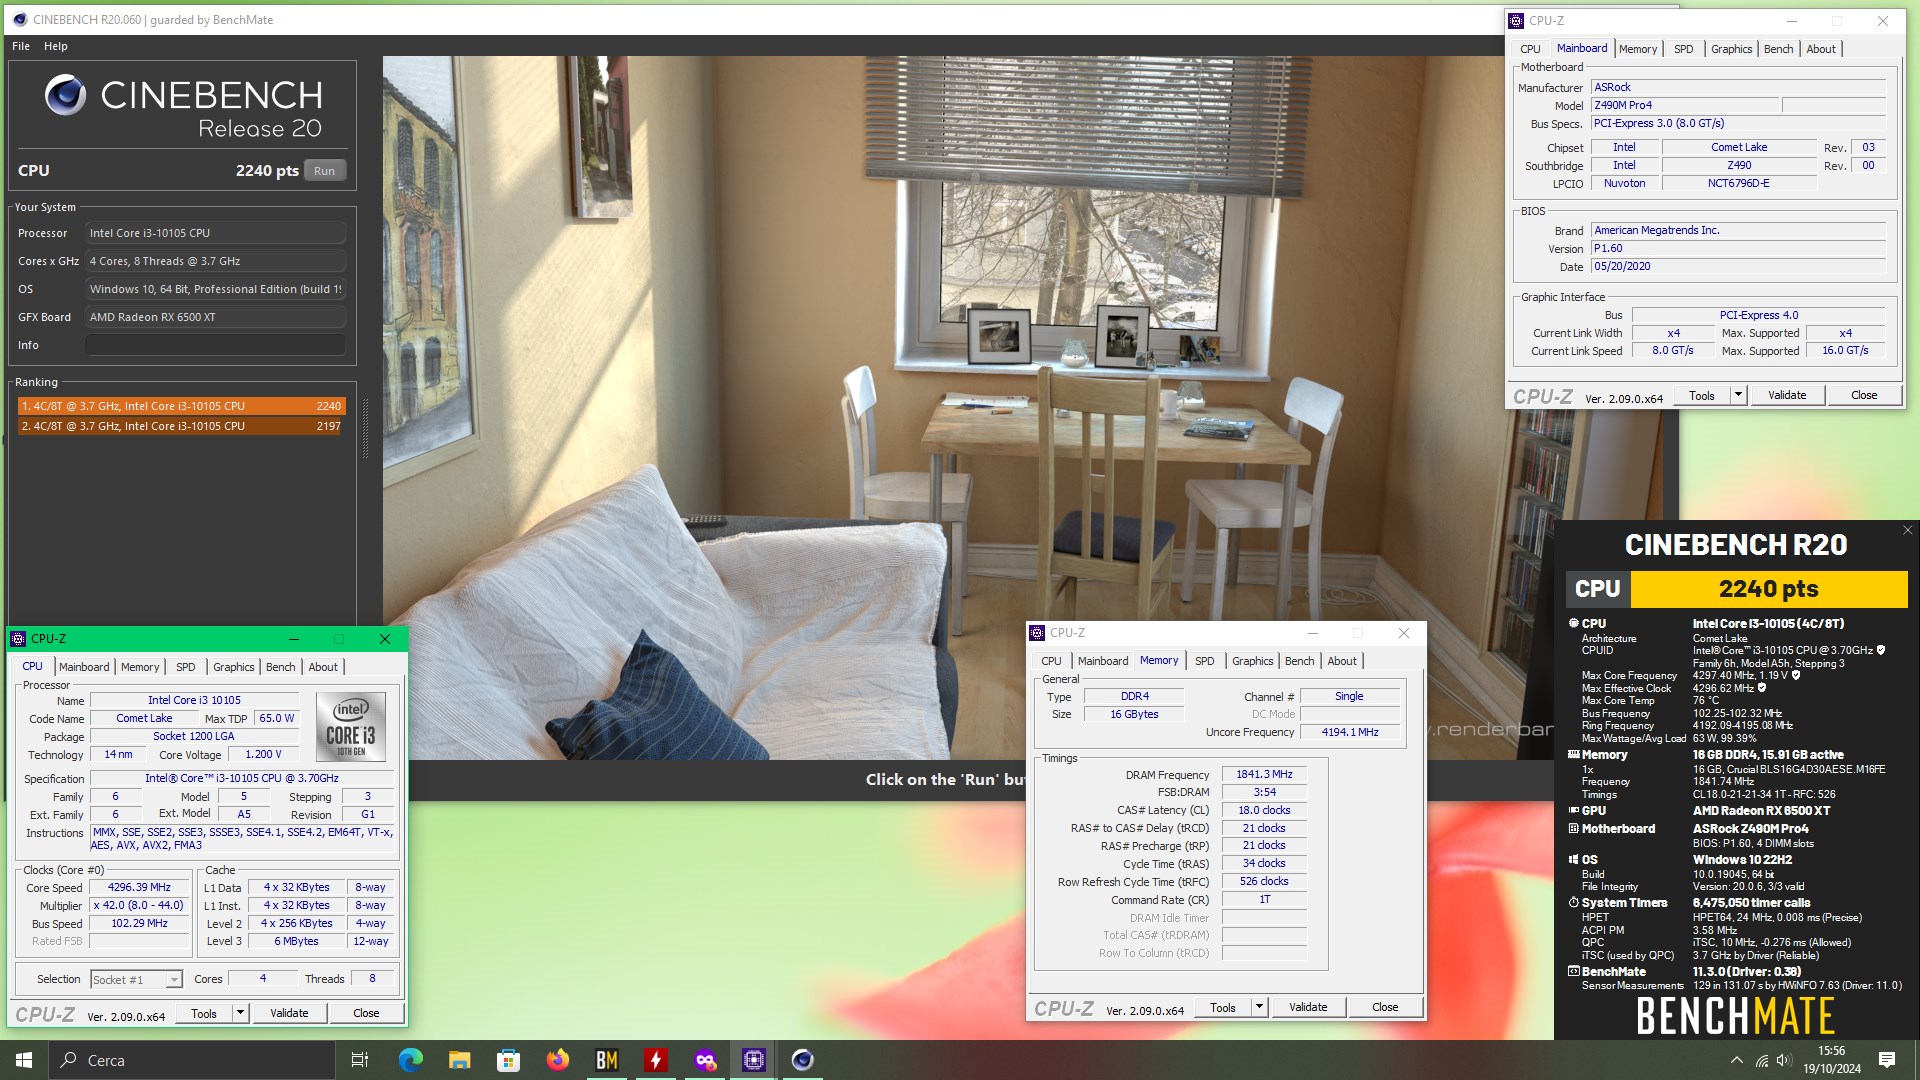This screenshot has width=1920, height=1080.
Task: Click the CPU-Z title bar icon in the Memory window
Action: click(x=1037, y=633)
